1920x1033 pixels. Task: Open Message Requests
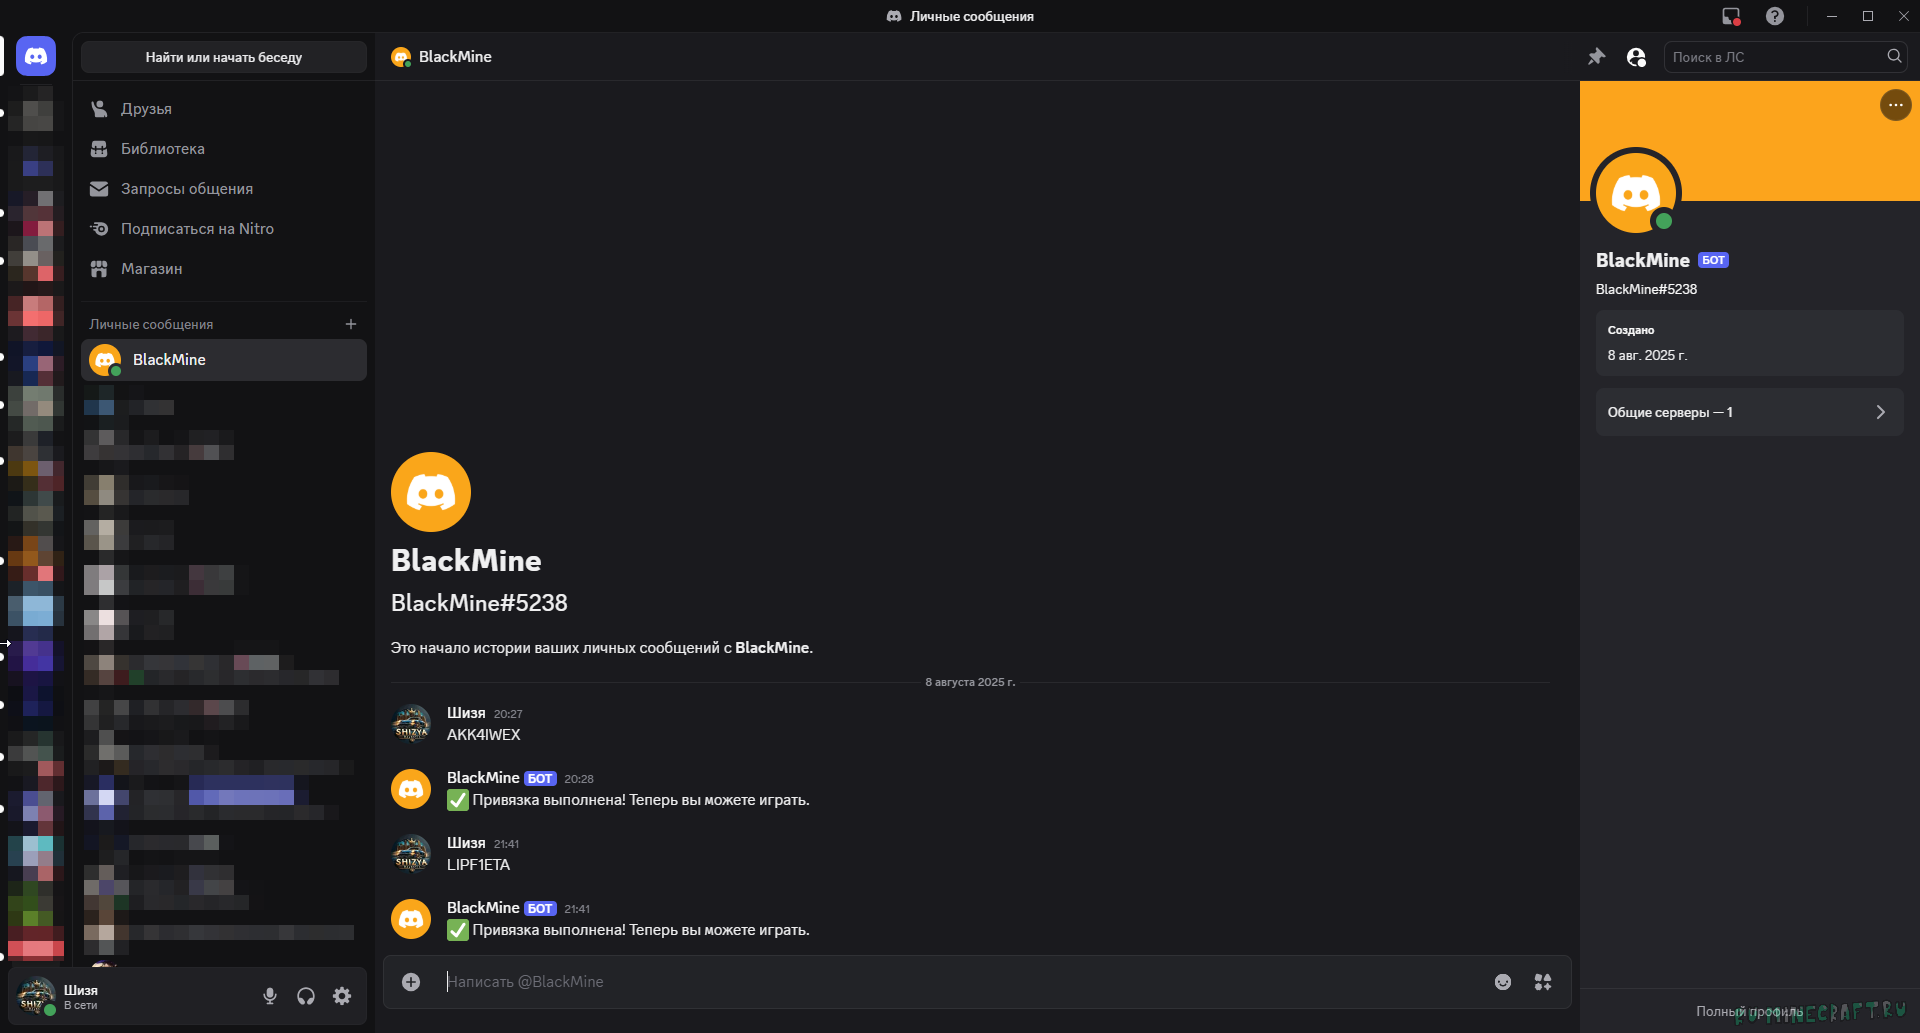click(224, 189)
